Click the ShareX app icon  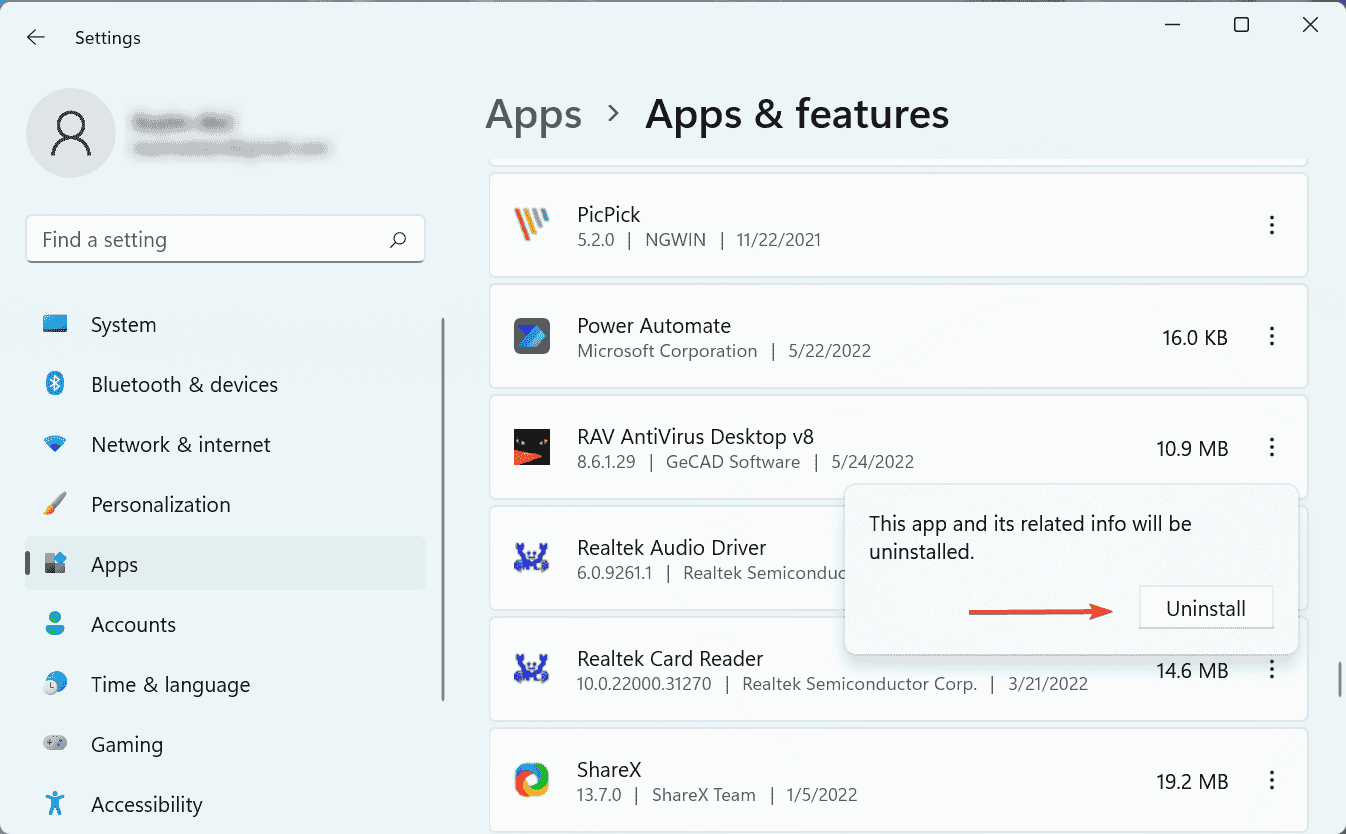pos(531,781)
